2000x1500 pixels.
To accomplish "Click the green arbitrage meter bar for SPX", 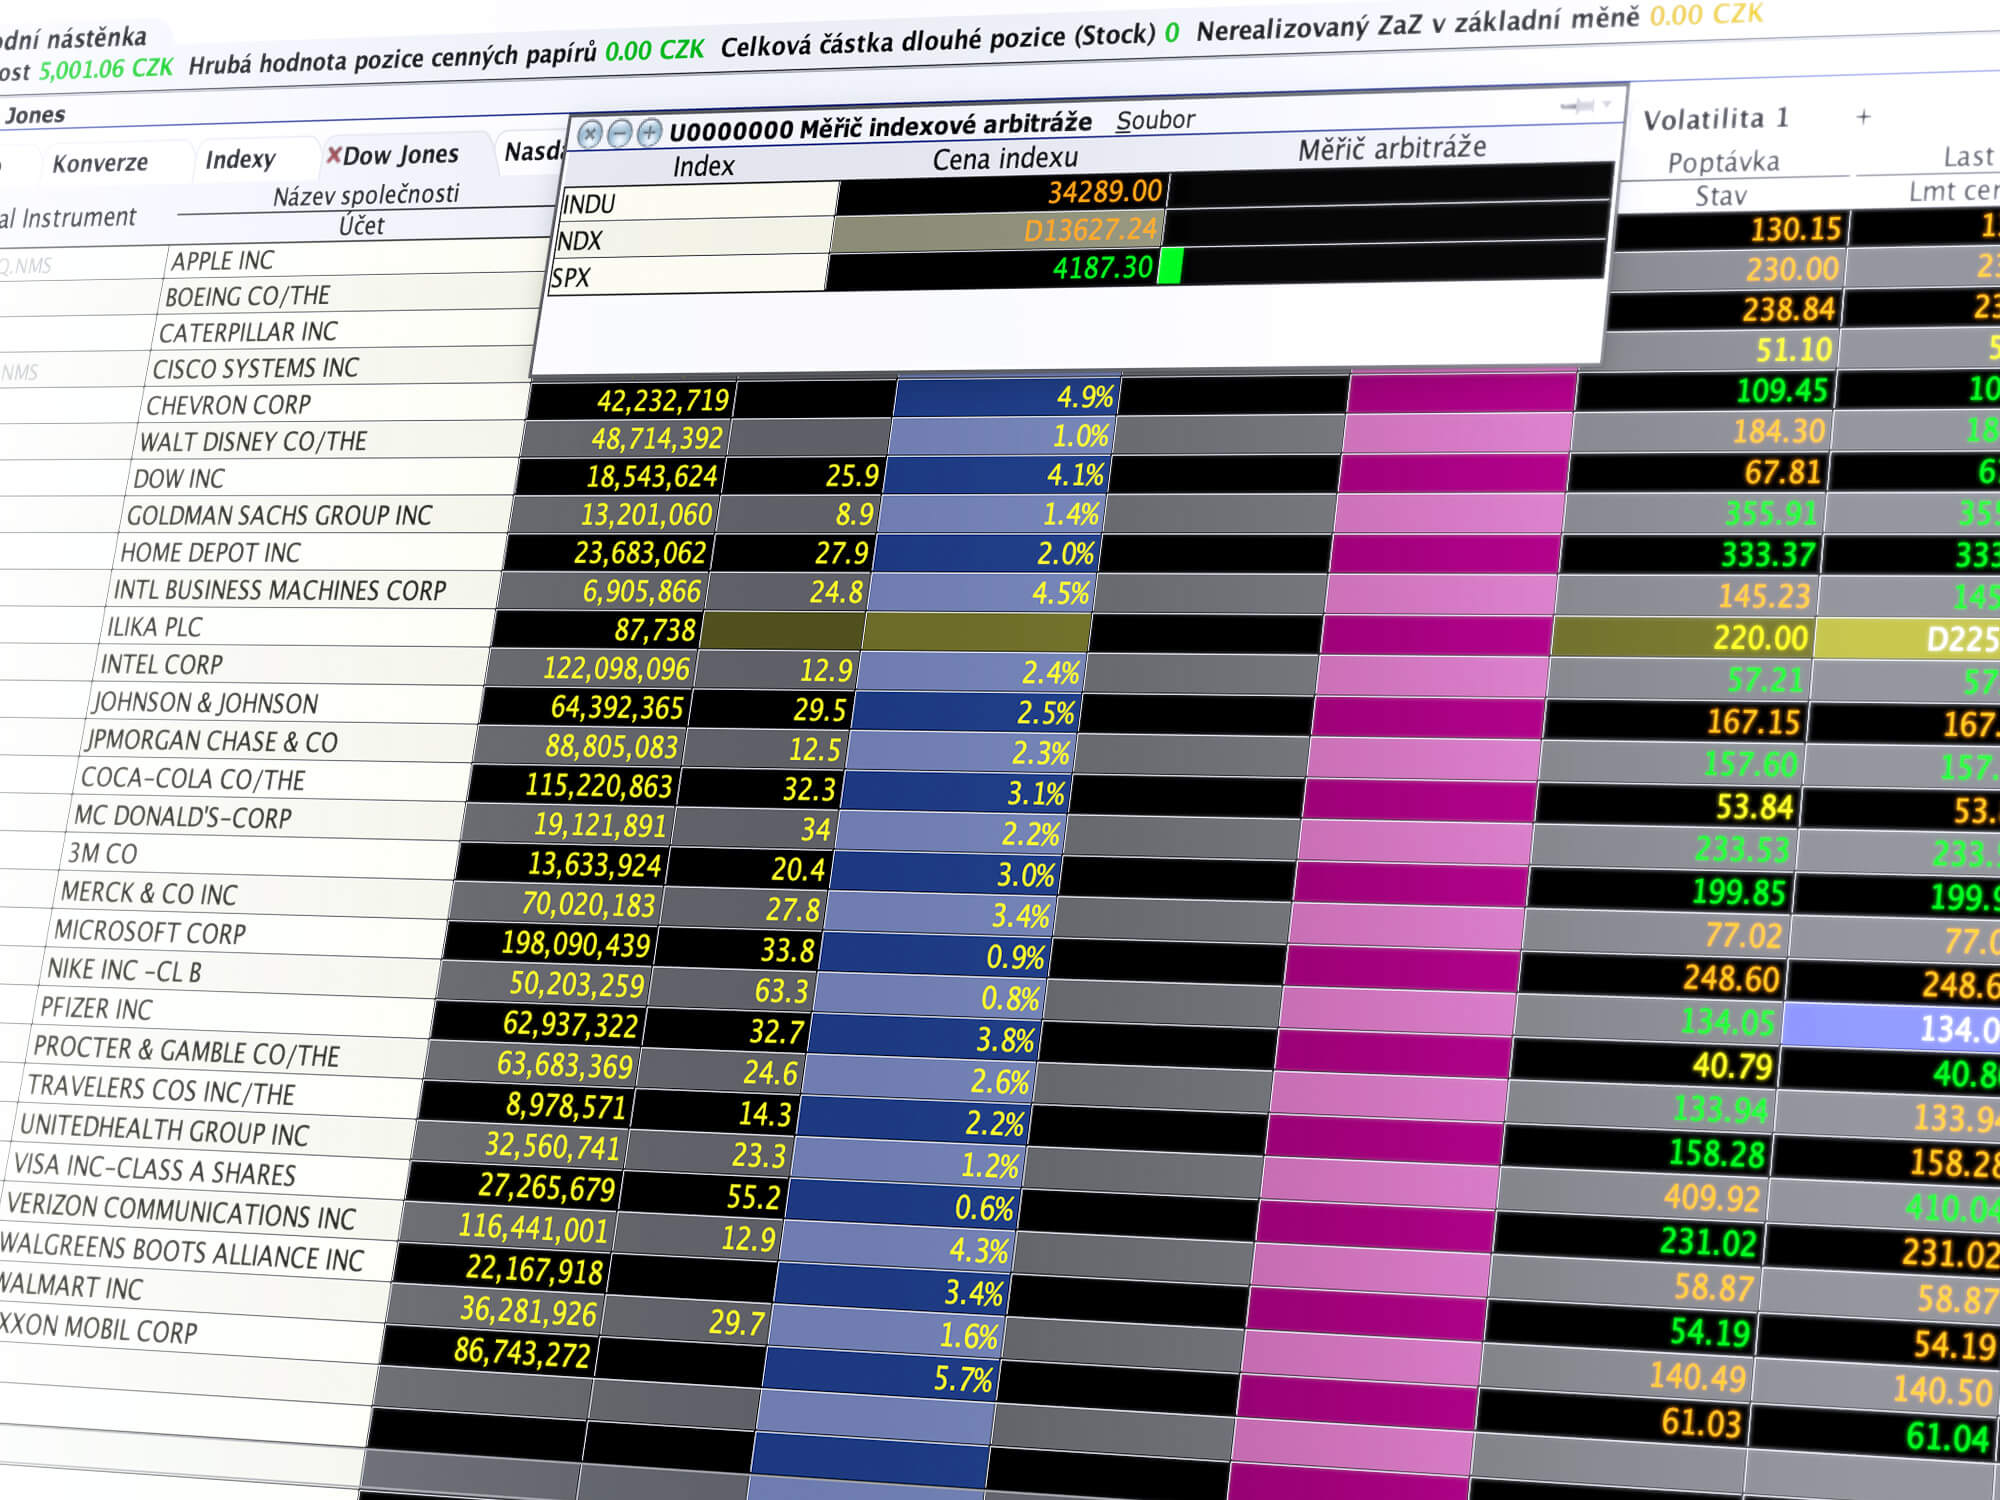I will click(x=1170, y=266).
